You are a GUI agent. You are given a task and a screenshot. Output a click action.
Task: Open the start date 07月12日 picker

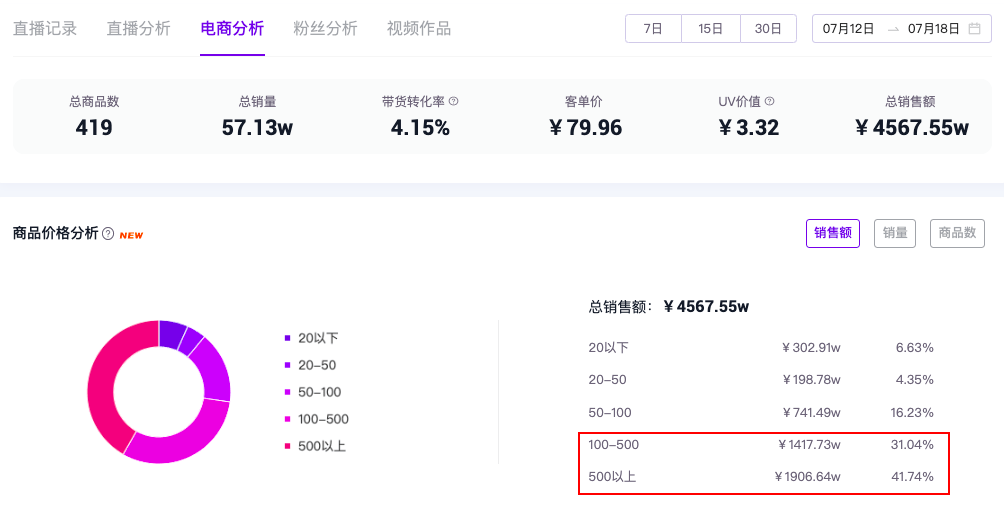pyautogui.click(x=848, y=29)
